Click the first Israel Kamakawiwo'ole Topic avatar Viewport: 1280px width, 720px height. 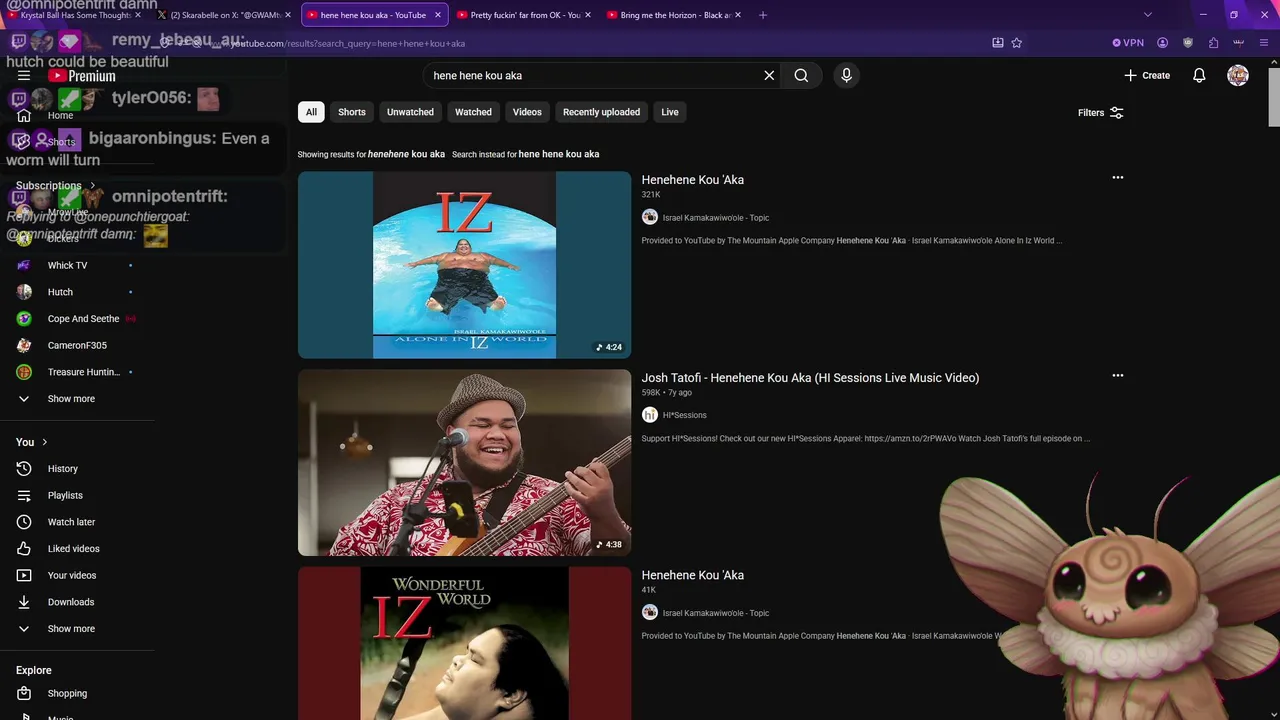650,217
